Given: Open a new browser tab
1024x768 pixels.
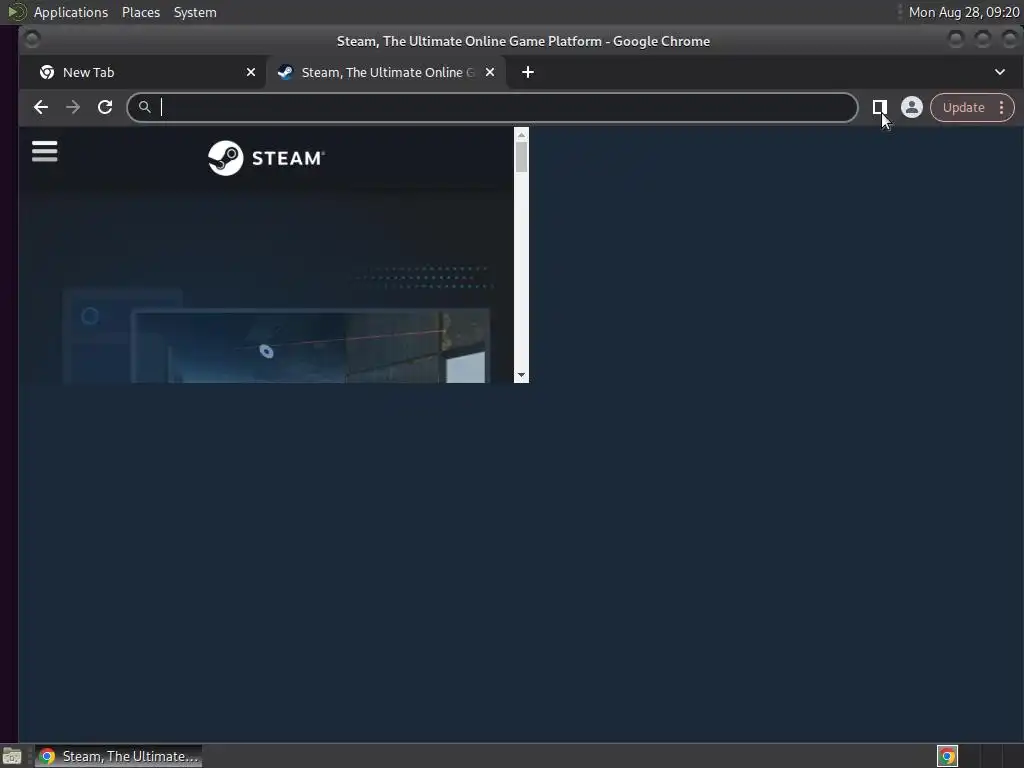Looking at the screenshot, I should pos(528,72).
